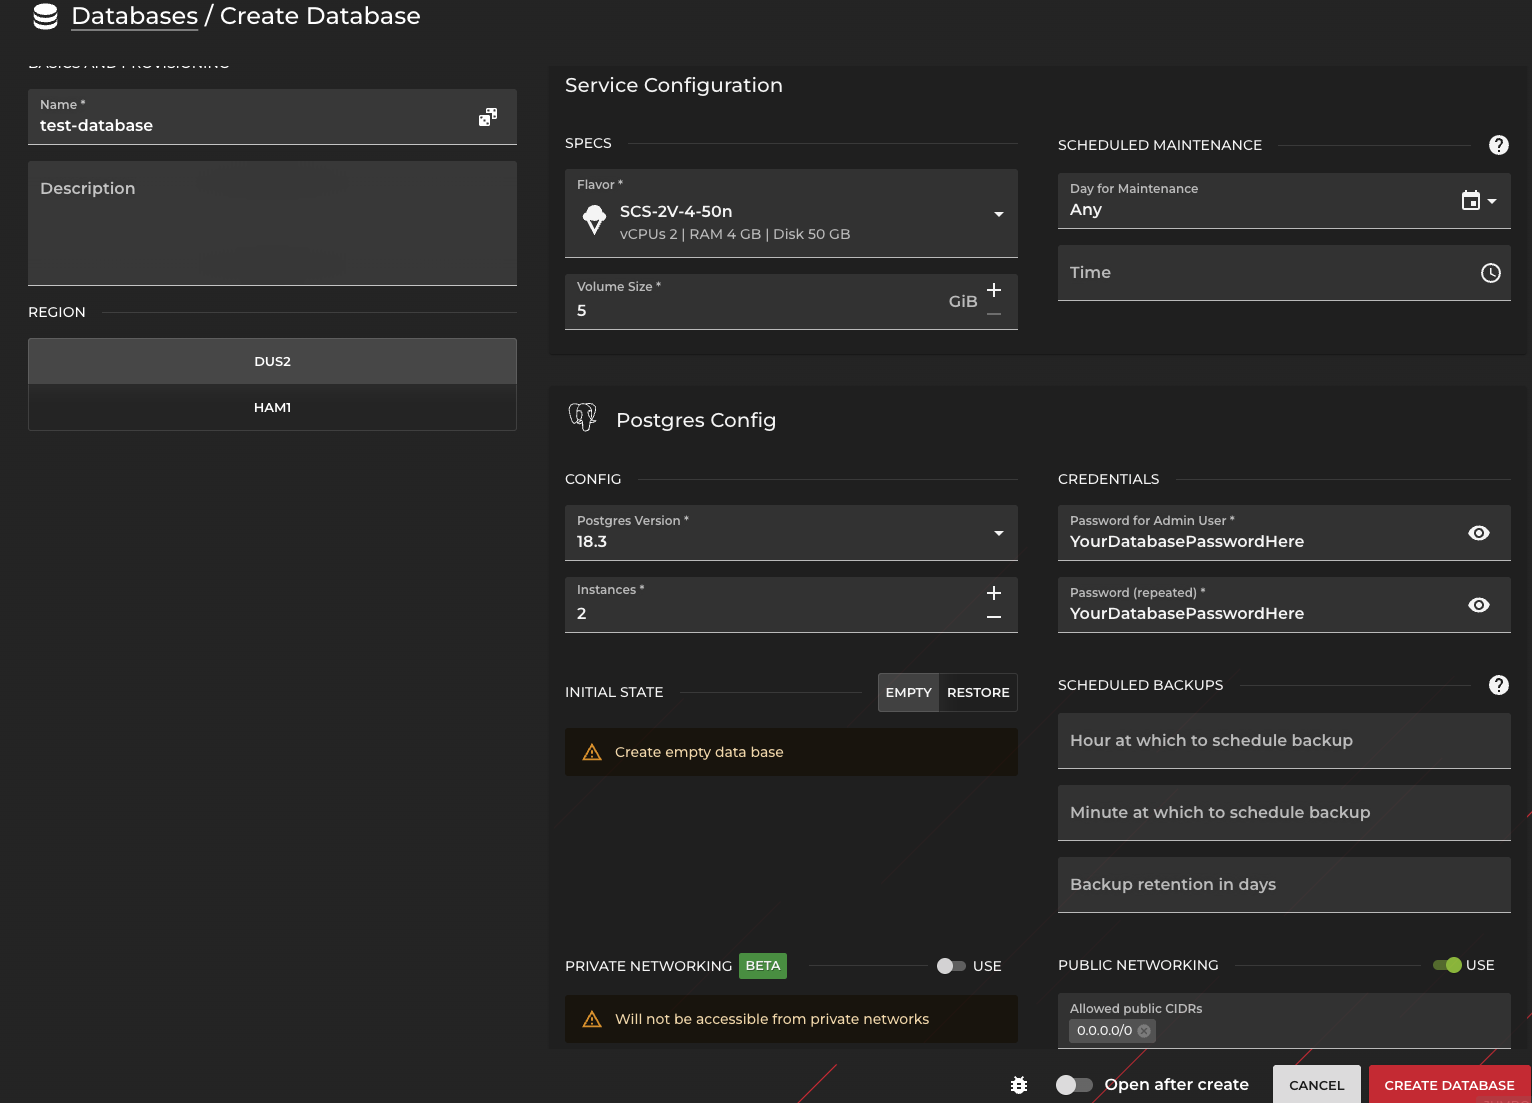Screen dimensions: 1532x1103
Task: Open the Databases breadcrumb link
Action: (134, 16)
